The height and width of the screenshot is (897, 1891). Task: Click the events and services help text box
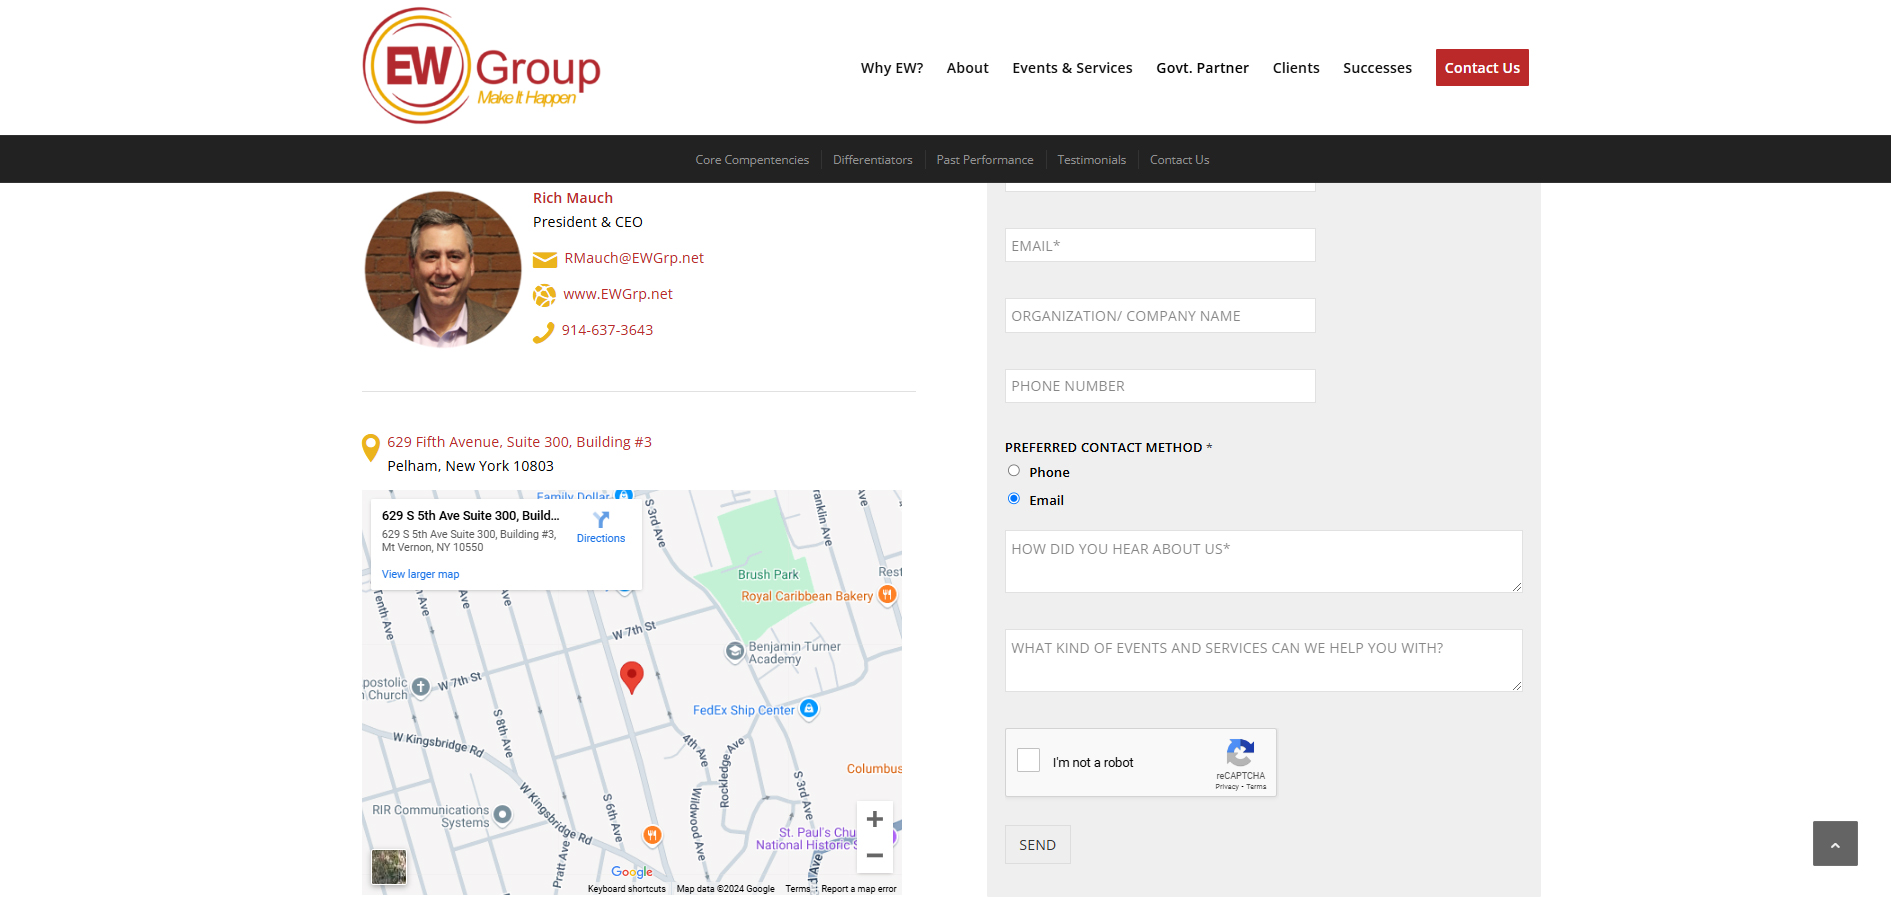(x=1264, y=660)
